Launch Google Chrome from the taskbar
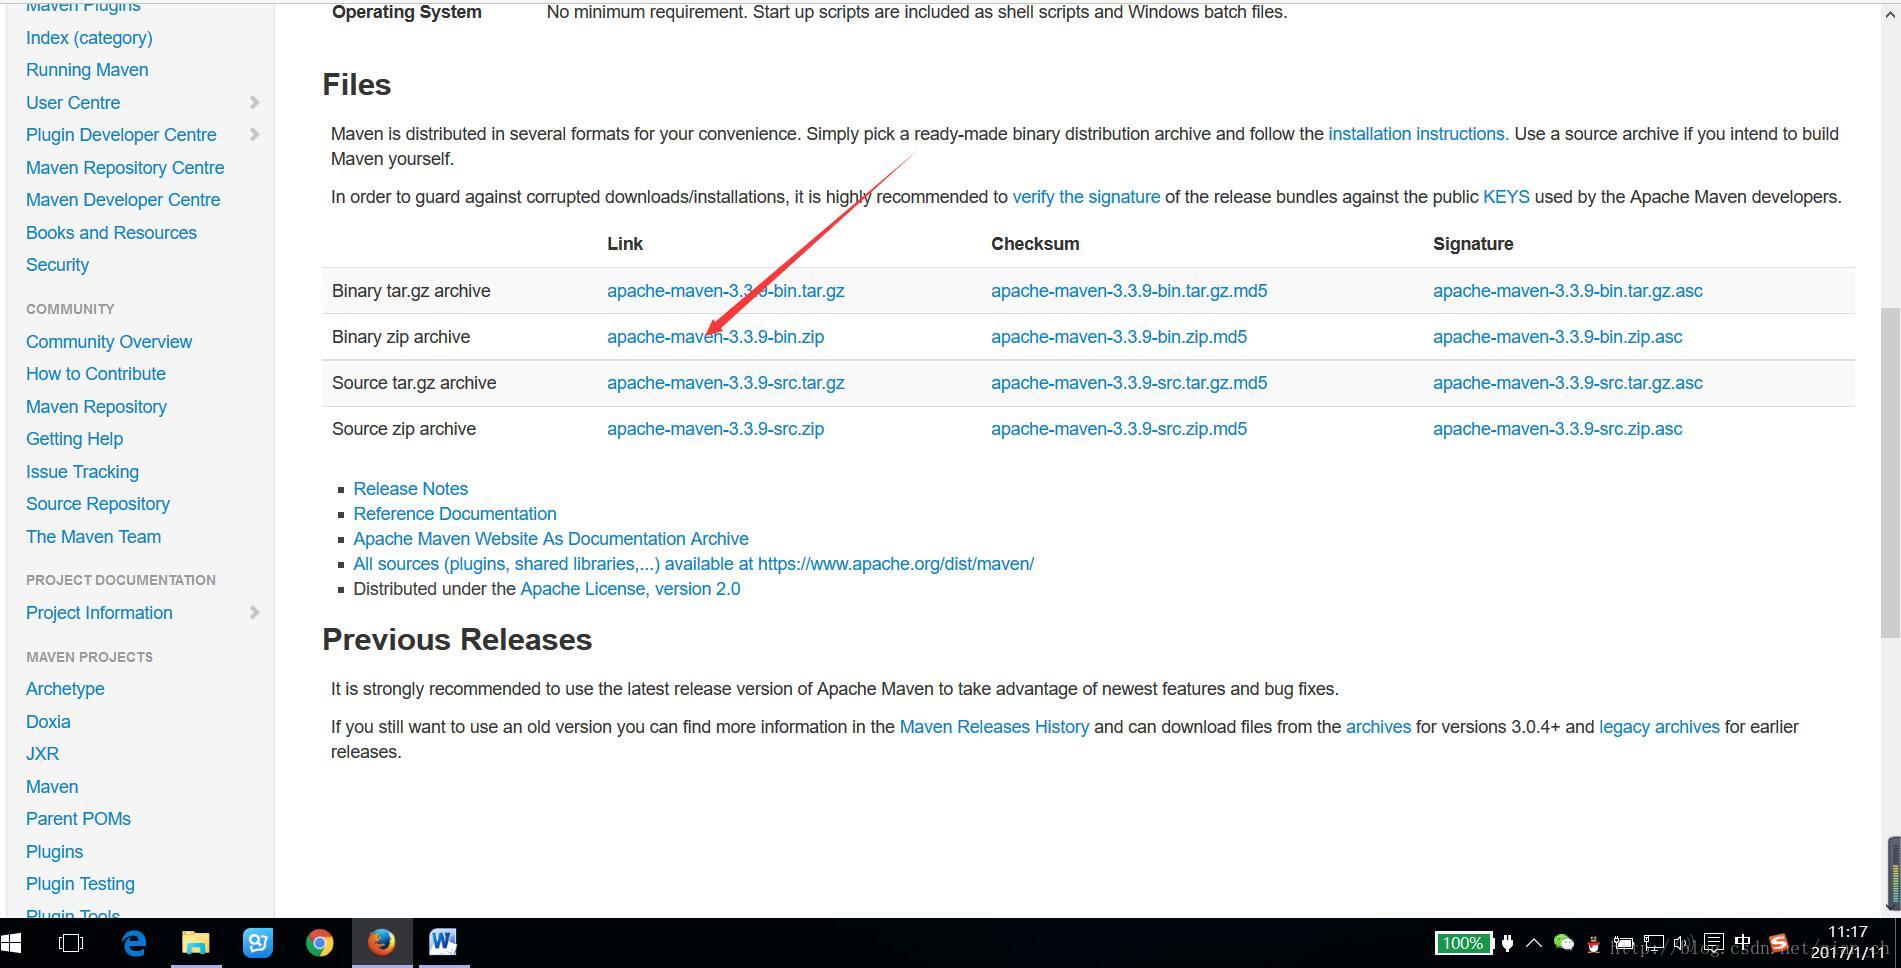The image size is (1901, 968). (x=320, y=943)
